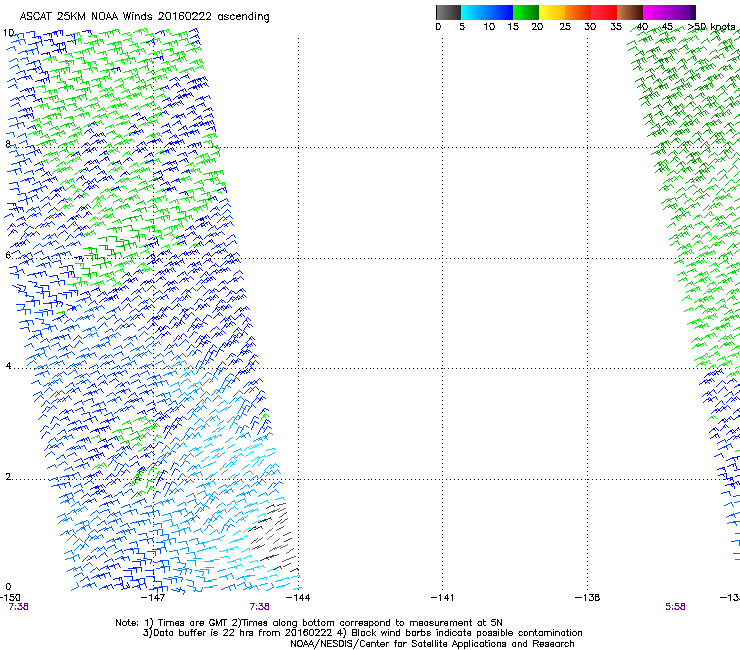
Task: Click latitude label '10' on left axis
Action: (8, 33)
